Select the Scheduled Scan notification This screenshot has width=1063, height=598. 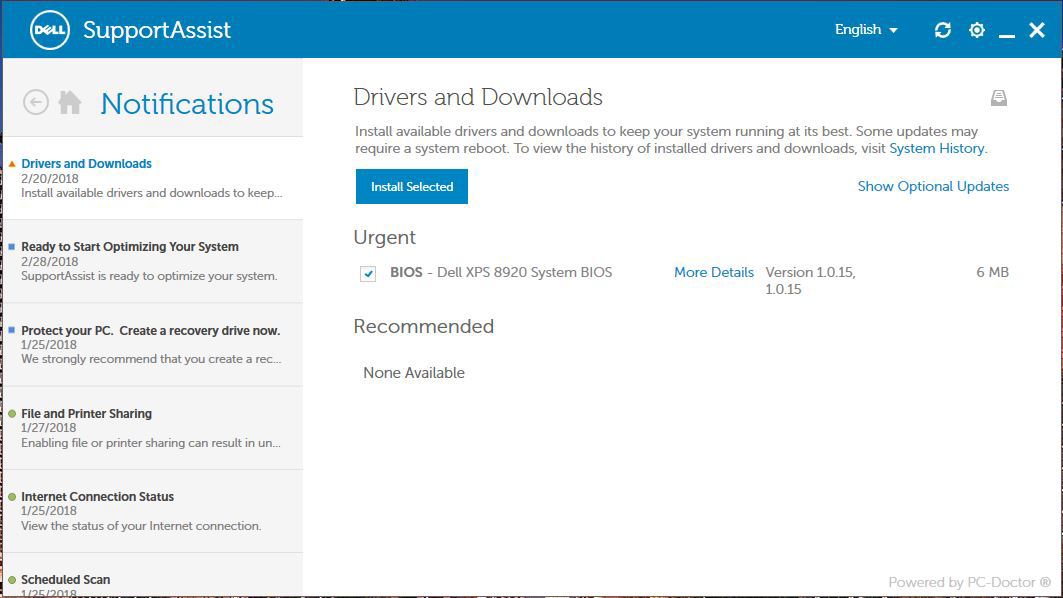(x=153, y=576)
